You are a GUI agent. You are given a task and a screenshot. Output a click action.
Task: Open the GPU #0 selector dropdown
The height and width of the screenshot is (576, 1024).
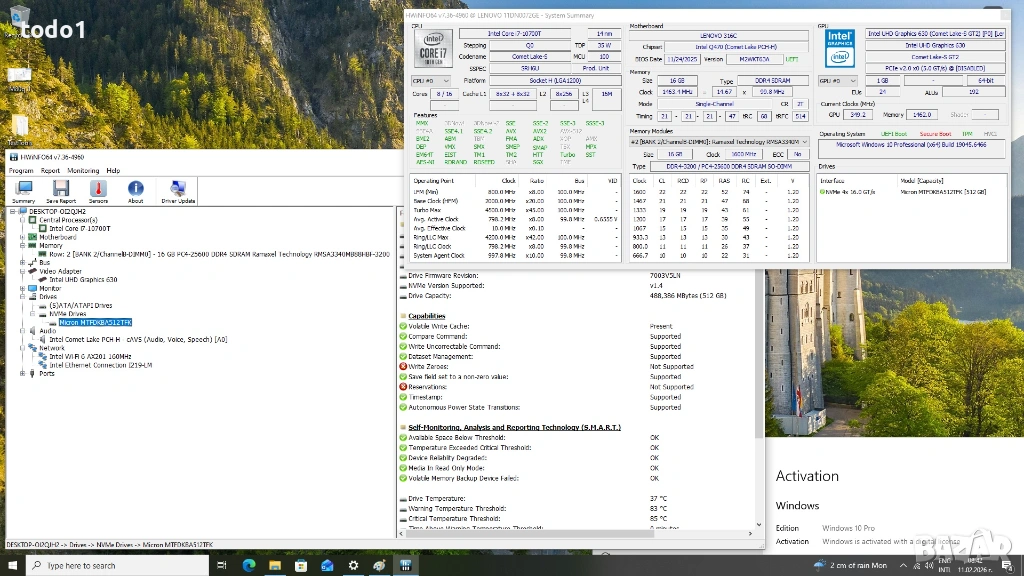coord(837,80)
